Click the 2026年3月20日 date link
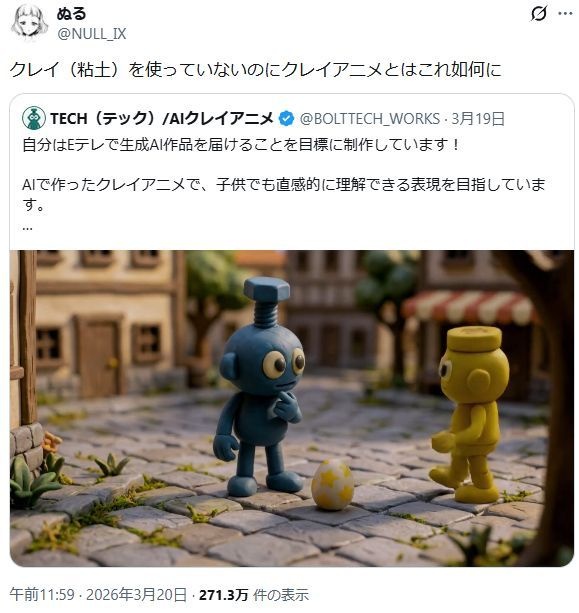 136,595
